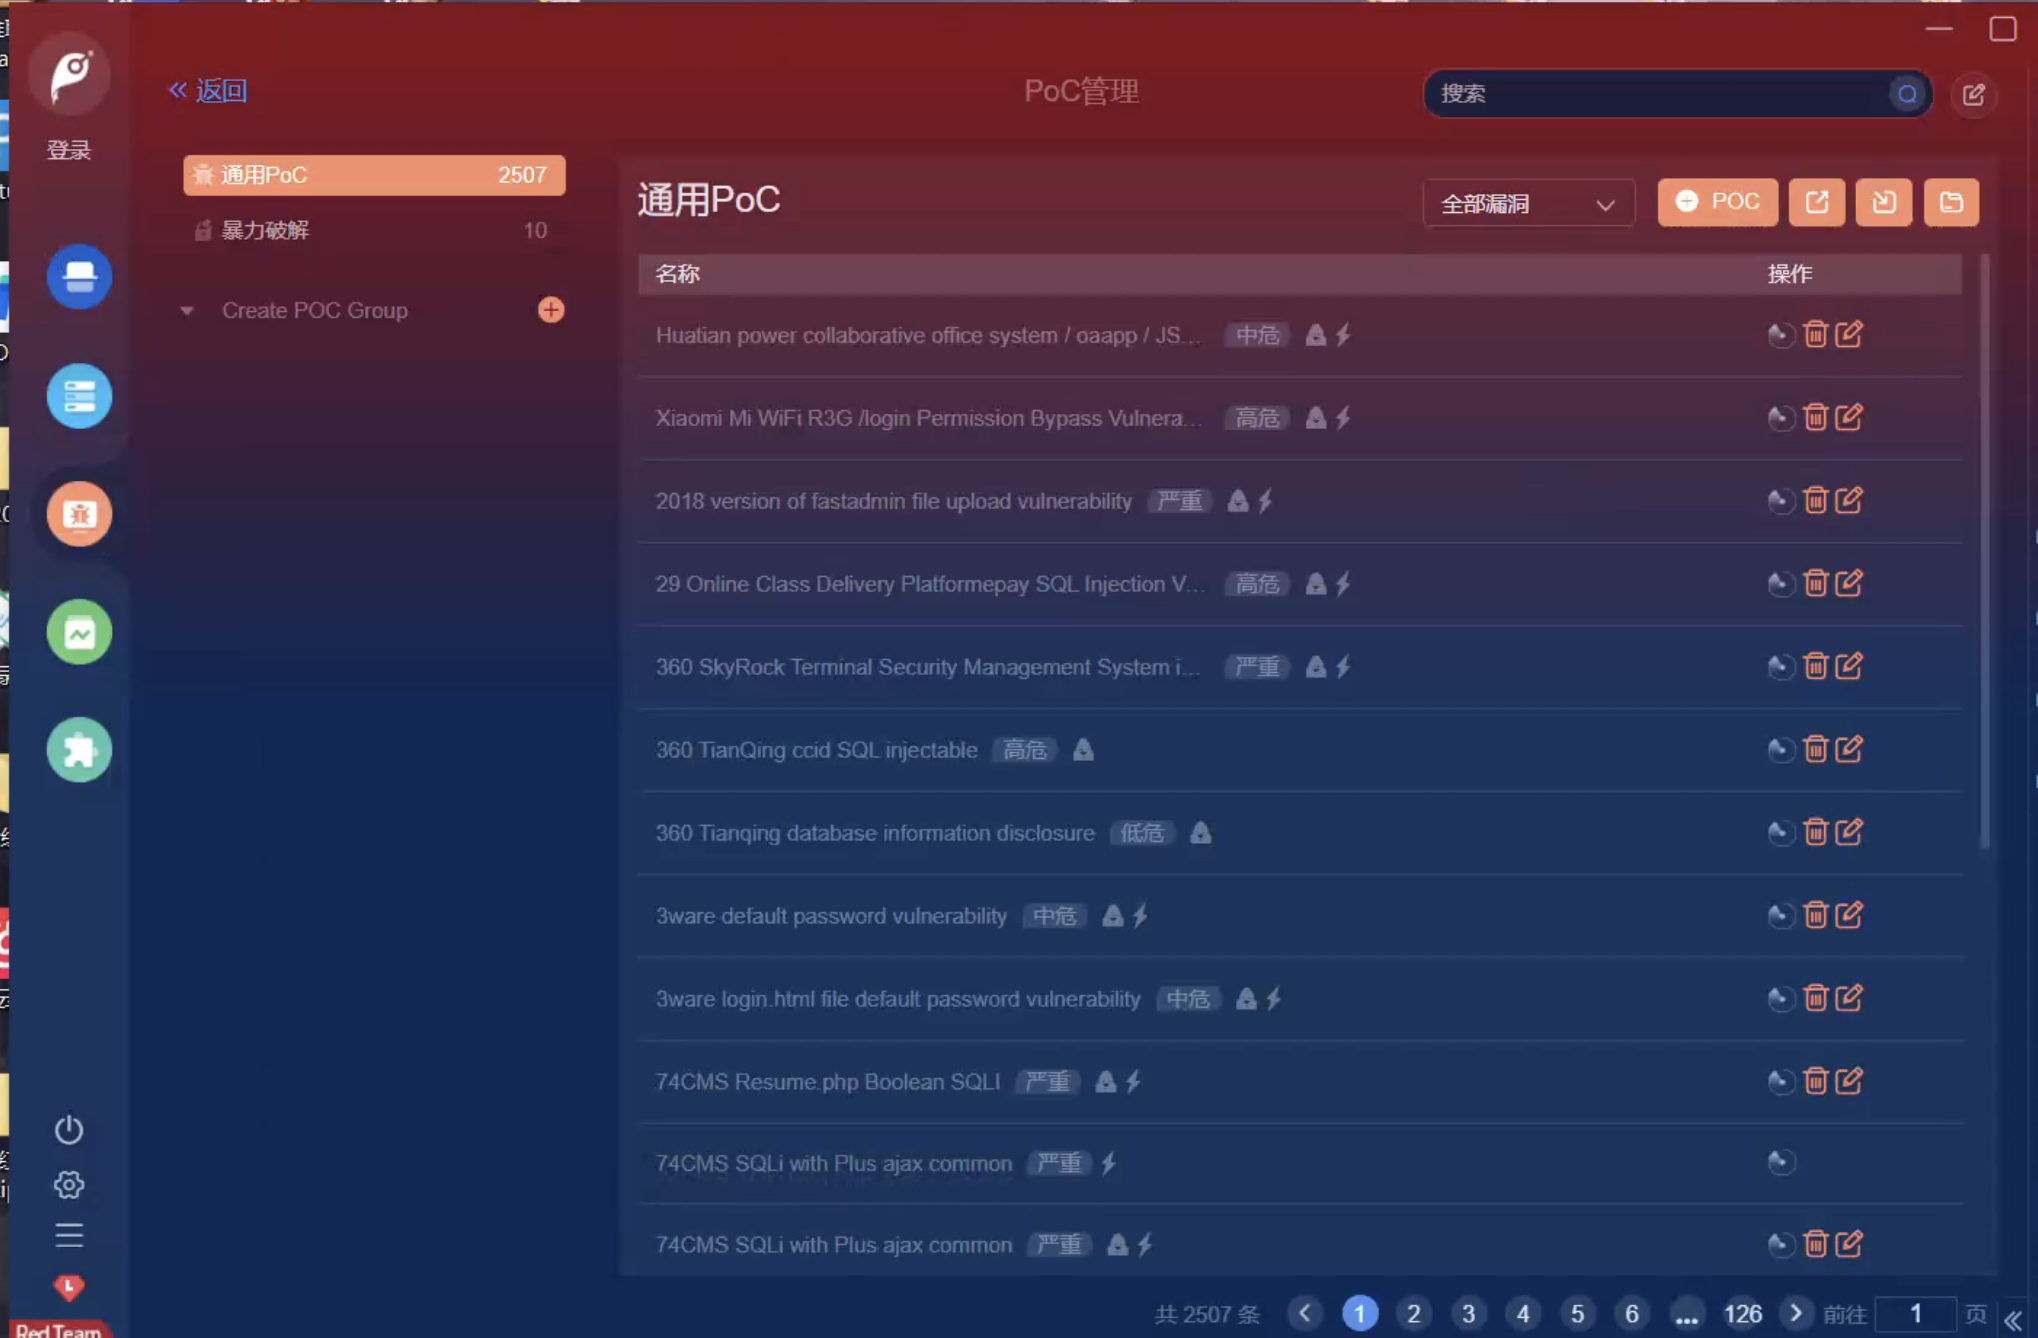The height and width of the screenshot is (1338, 2038).
Task: Run scan for 2018 fastadmin file upload PoC
Action: 1780,500
